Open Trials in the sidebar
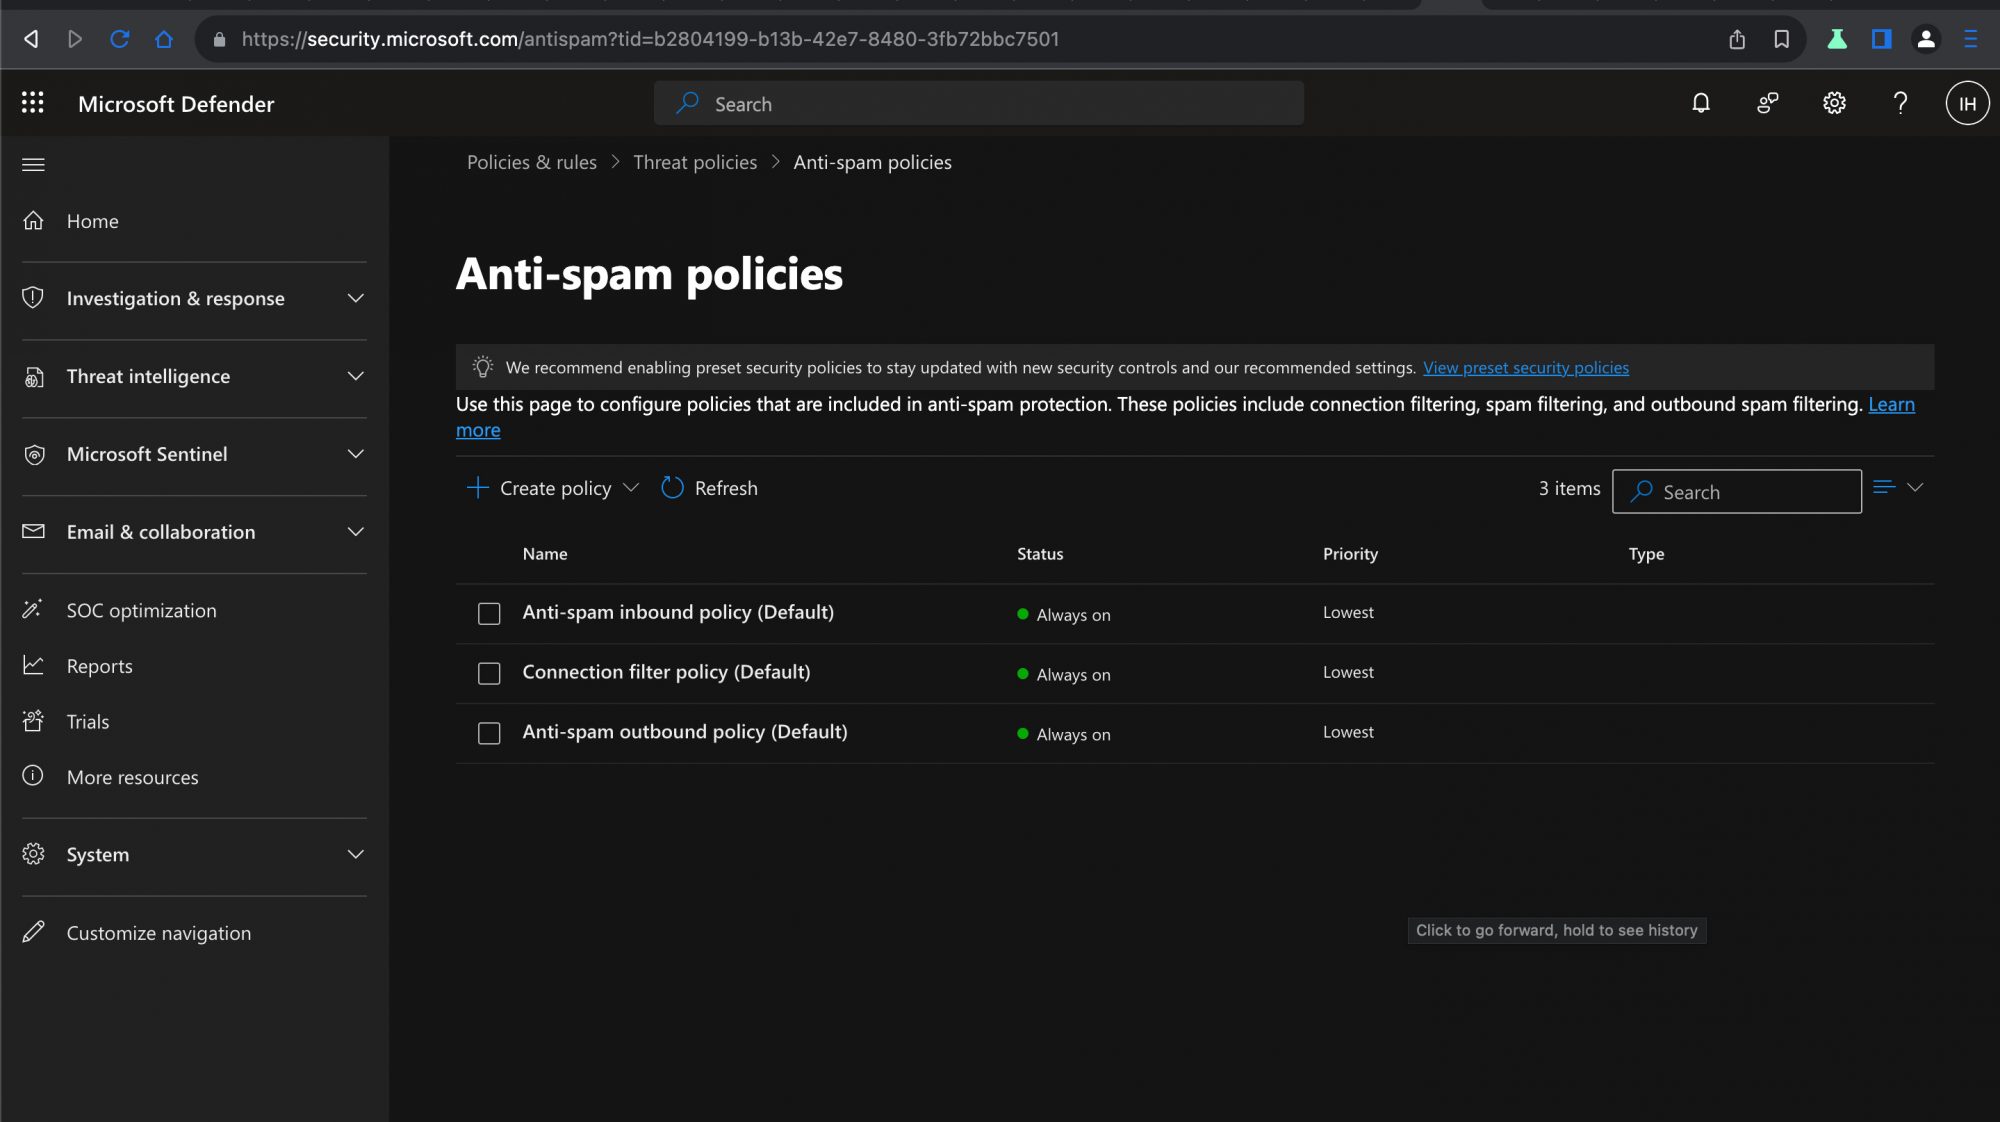This screenshot has height=1122, width=2000. (88, 722)
